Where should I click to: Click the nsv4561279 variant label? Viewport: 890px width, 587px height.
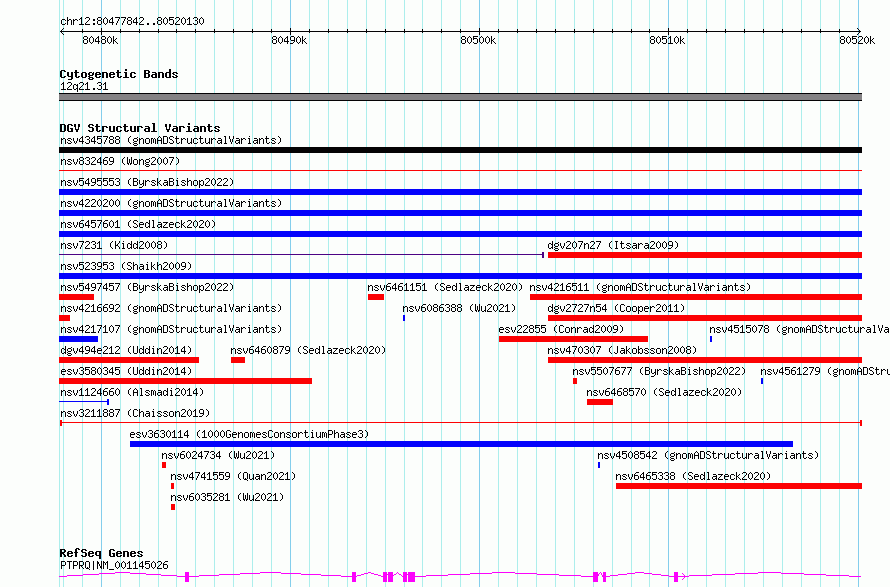tap(825, 371)
